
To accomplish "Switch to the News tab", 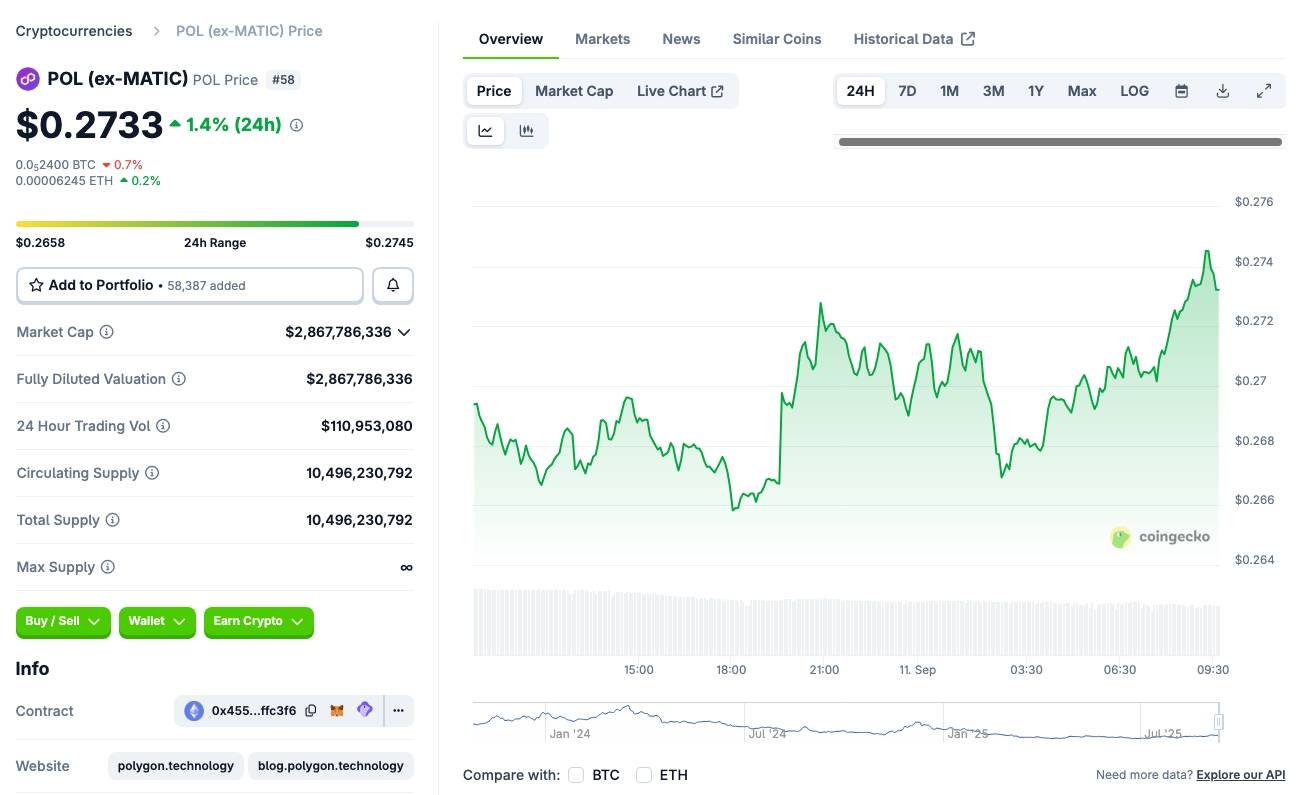I will 681,39.
